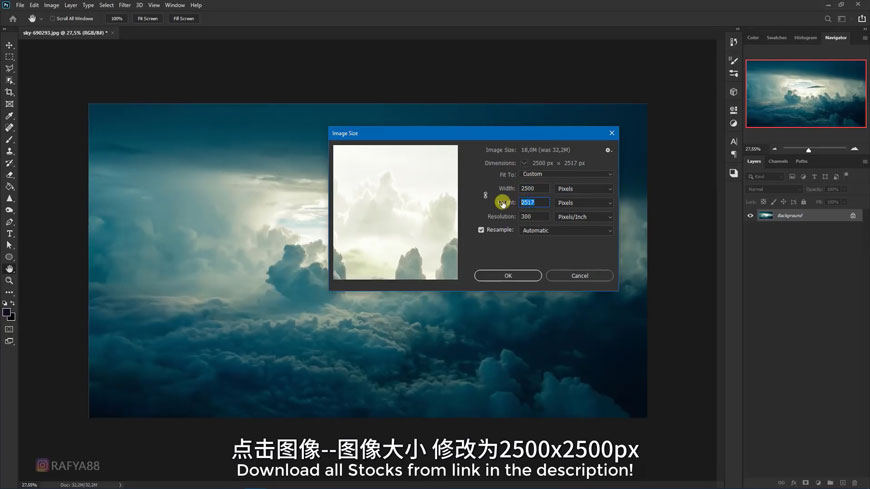
Task: Open the Resample method dropdown showing Automatic
Action: (566, 230)
